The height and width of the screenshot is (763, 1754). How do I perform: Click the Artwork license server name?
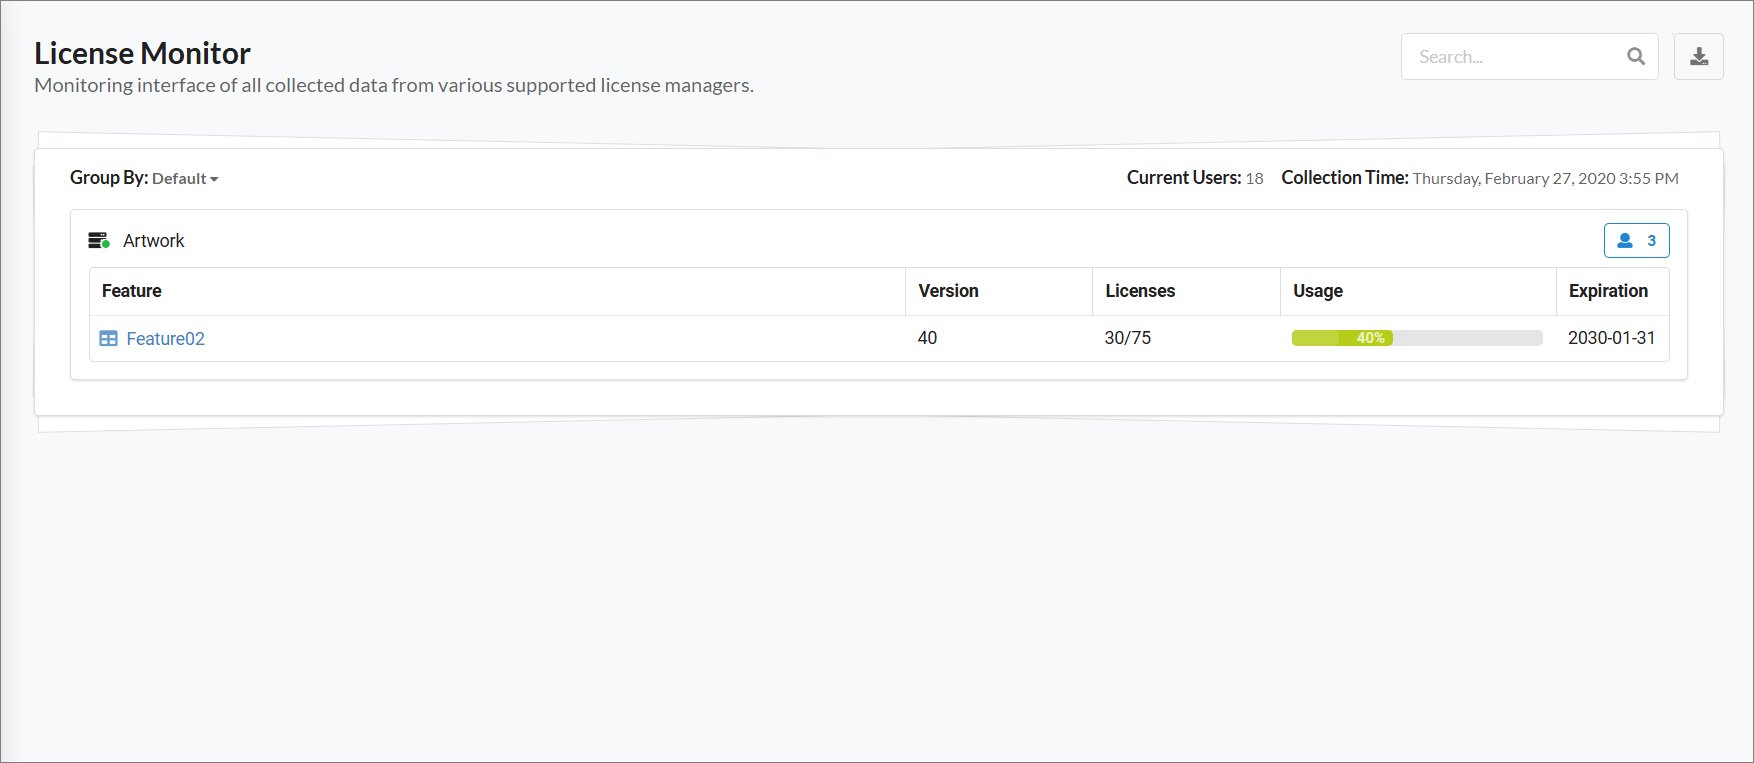(154, 241)
